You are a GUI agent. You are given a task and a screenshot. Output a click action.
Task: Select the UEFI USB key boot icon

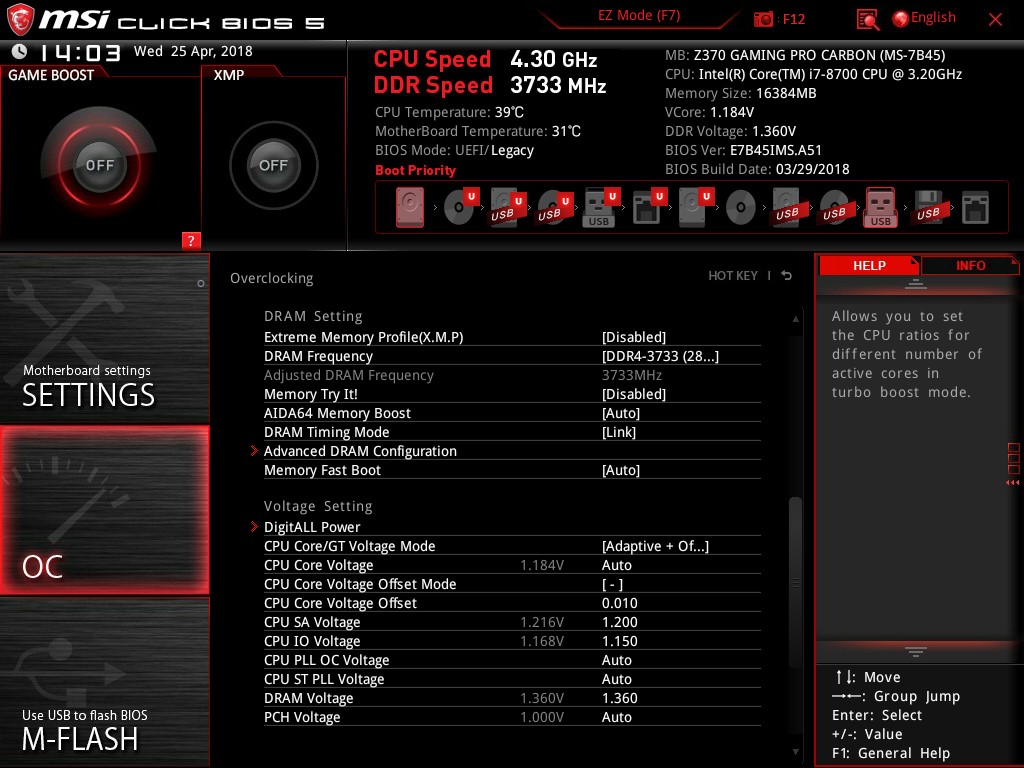pyautogui.click(x=600, y=207)
